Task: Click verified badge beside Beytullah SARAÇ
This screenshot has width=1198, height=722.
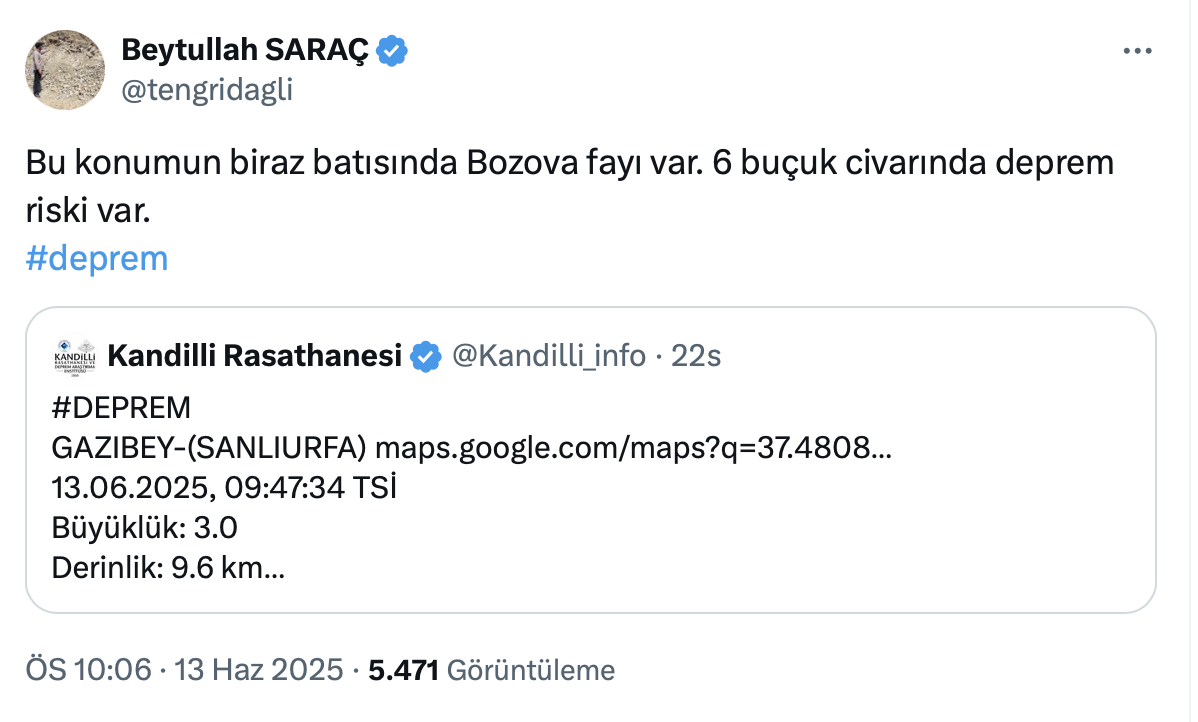Action: (x=391, y=50)
